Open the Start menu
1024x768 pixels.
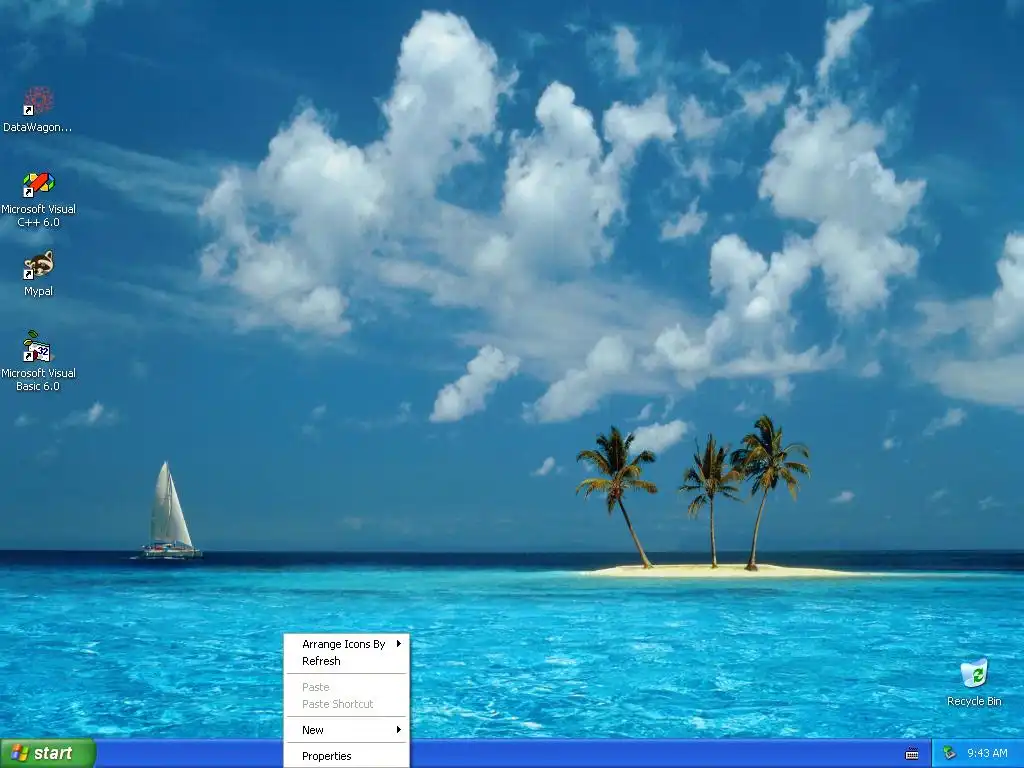tap(48, 754)
